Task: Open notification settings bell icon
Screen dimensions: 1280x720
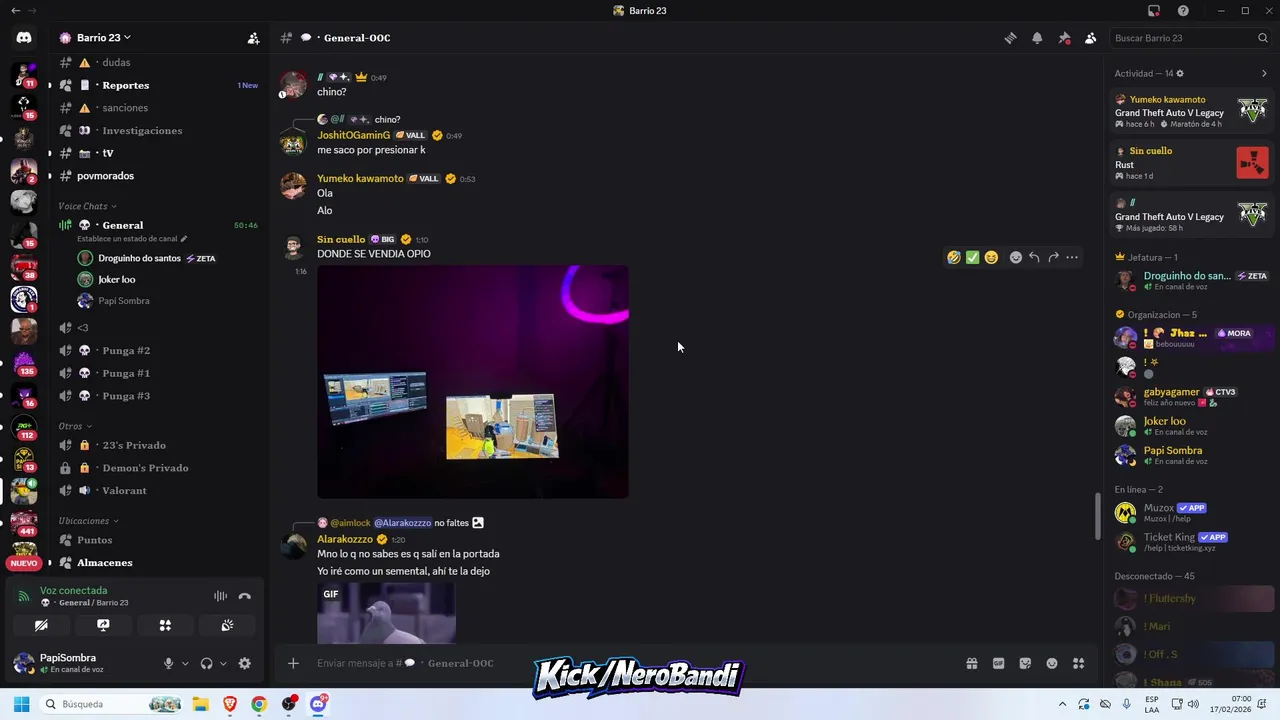Action: [x=1037, y=38]
